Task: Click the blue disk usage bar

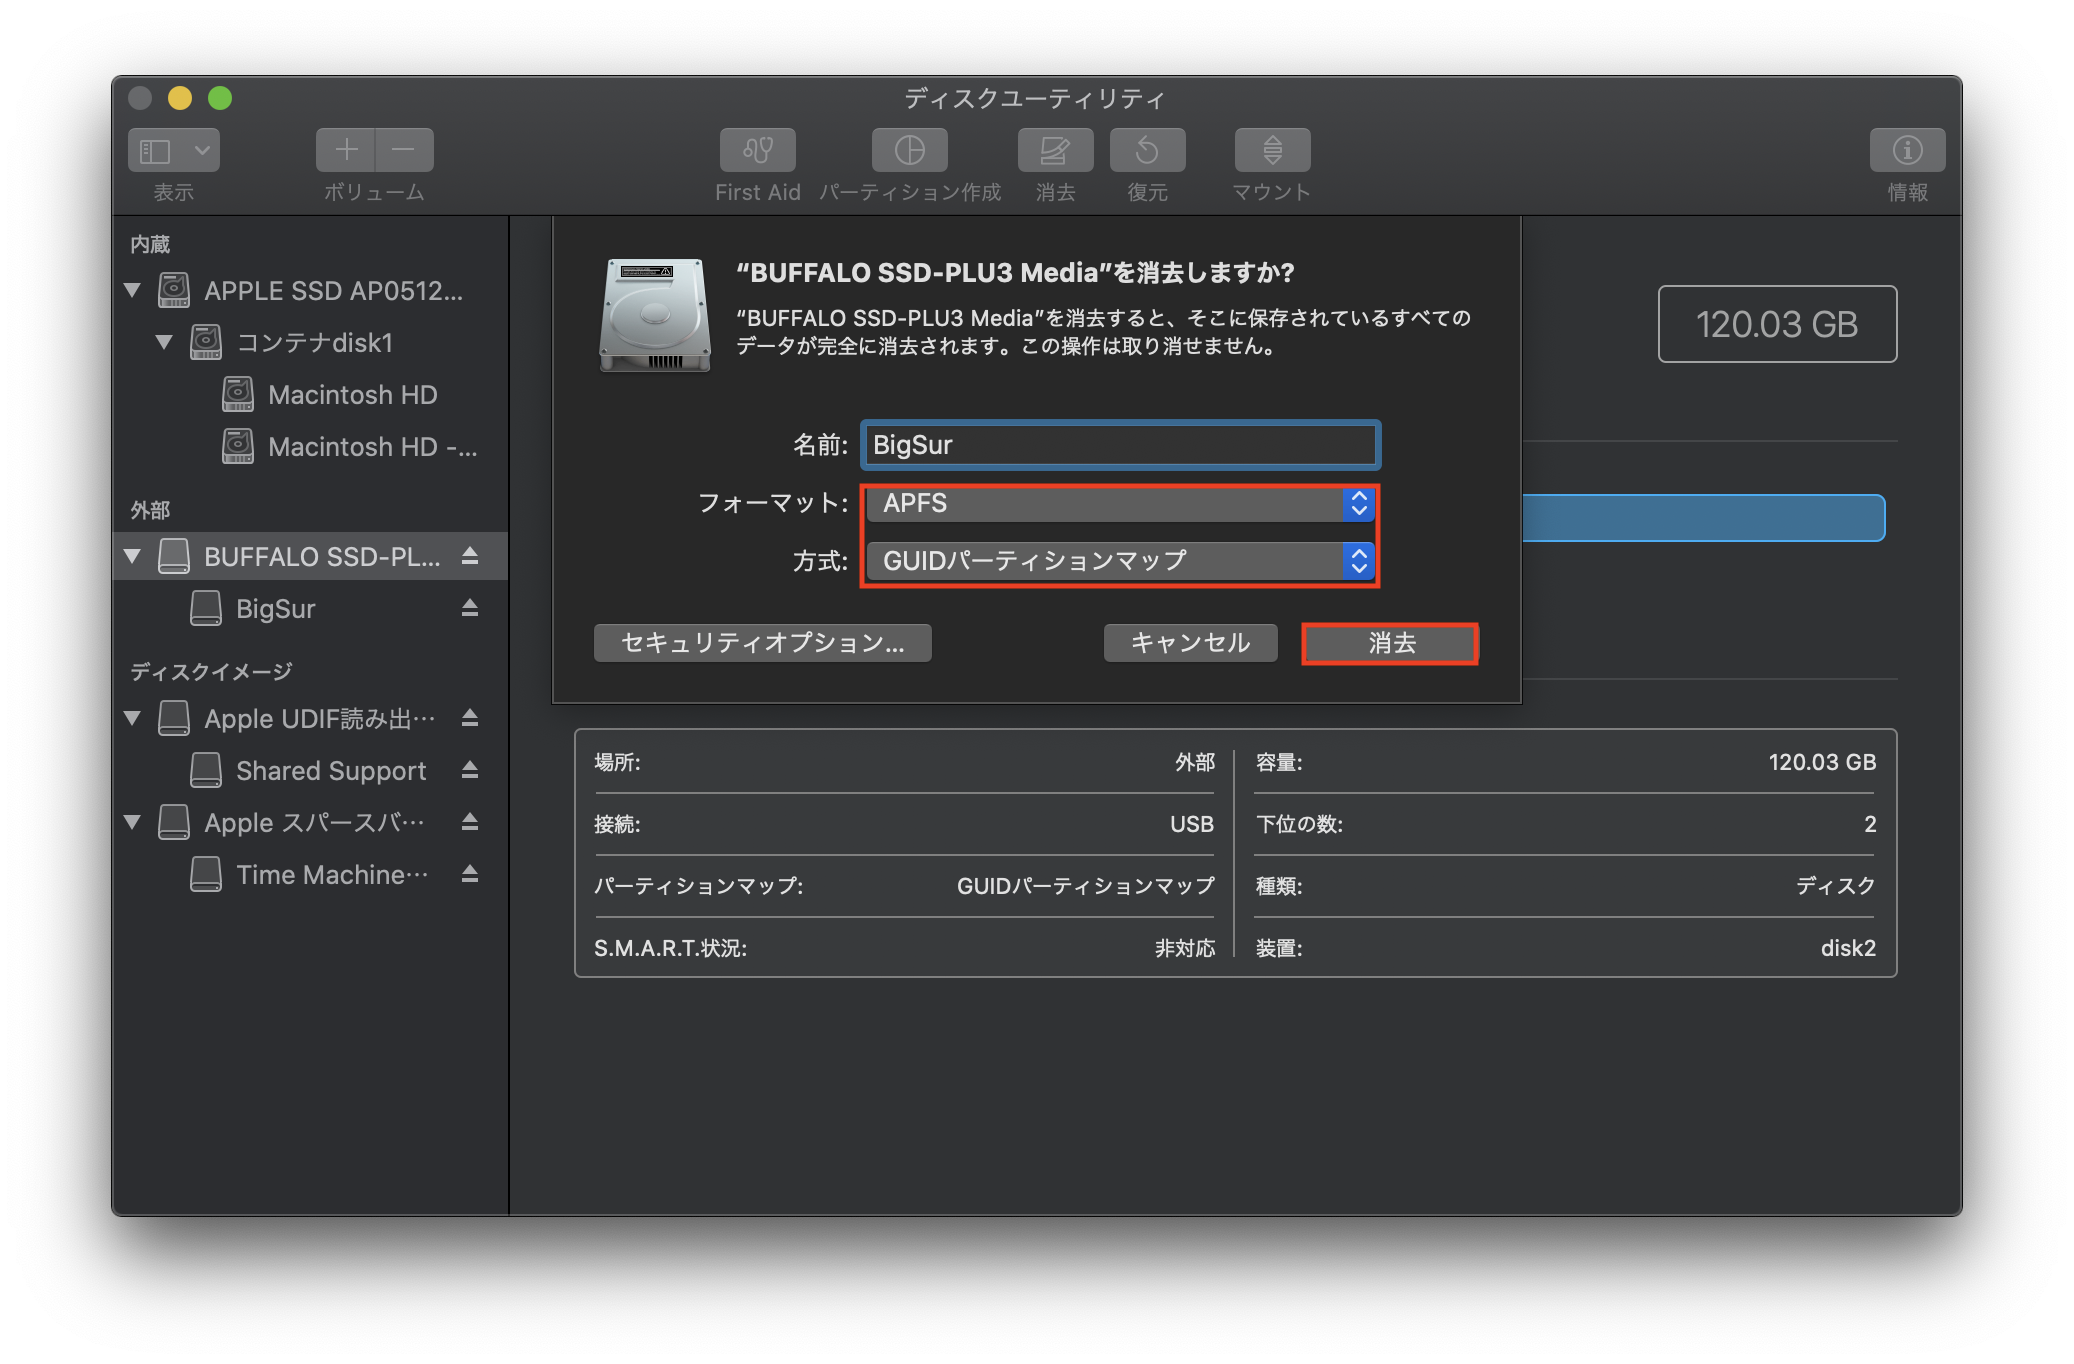Action: pos(1702,518)
